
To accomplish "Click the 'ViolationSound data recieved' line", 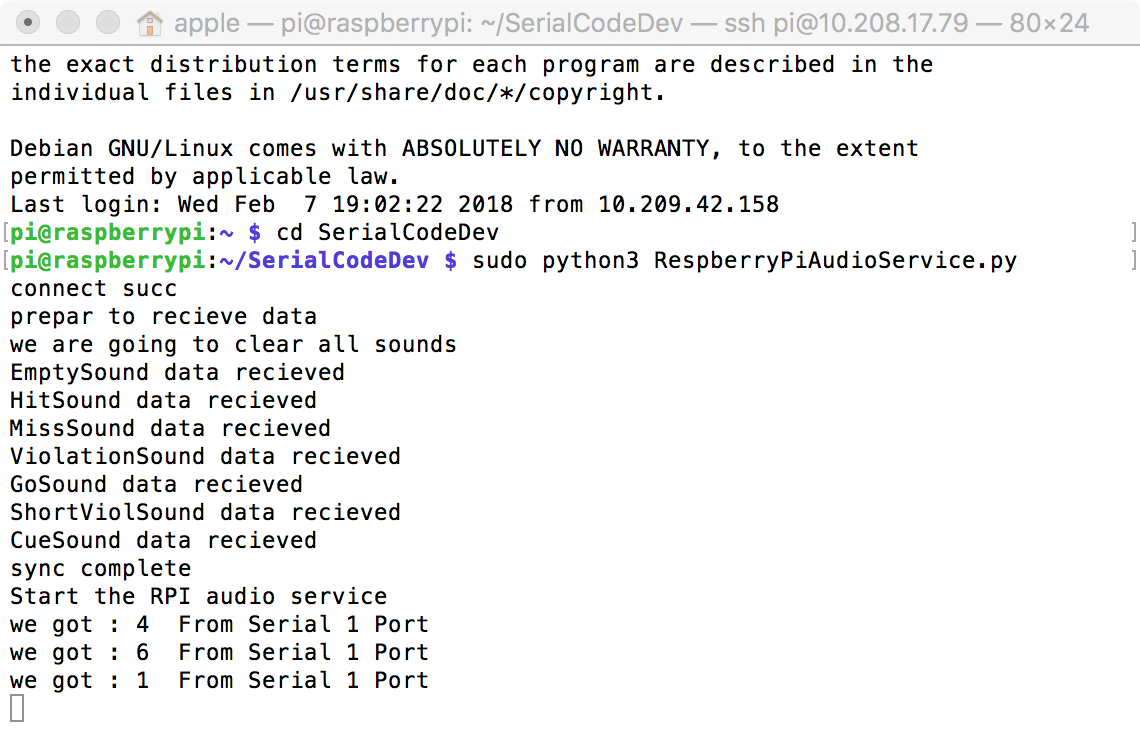I will [205, 457].
